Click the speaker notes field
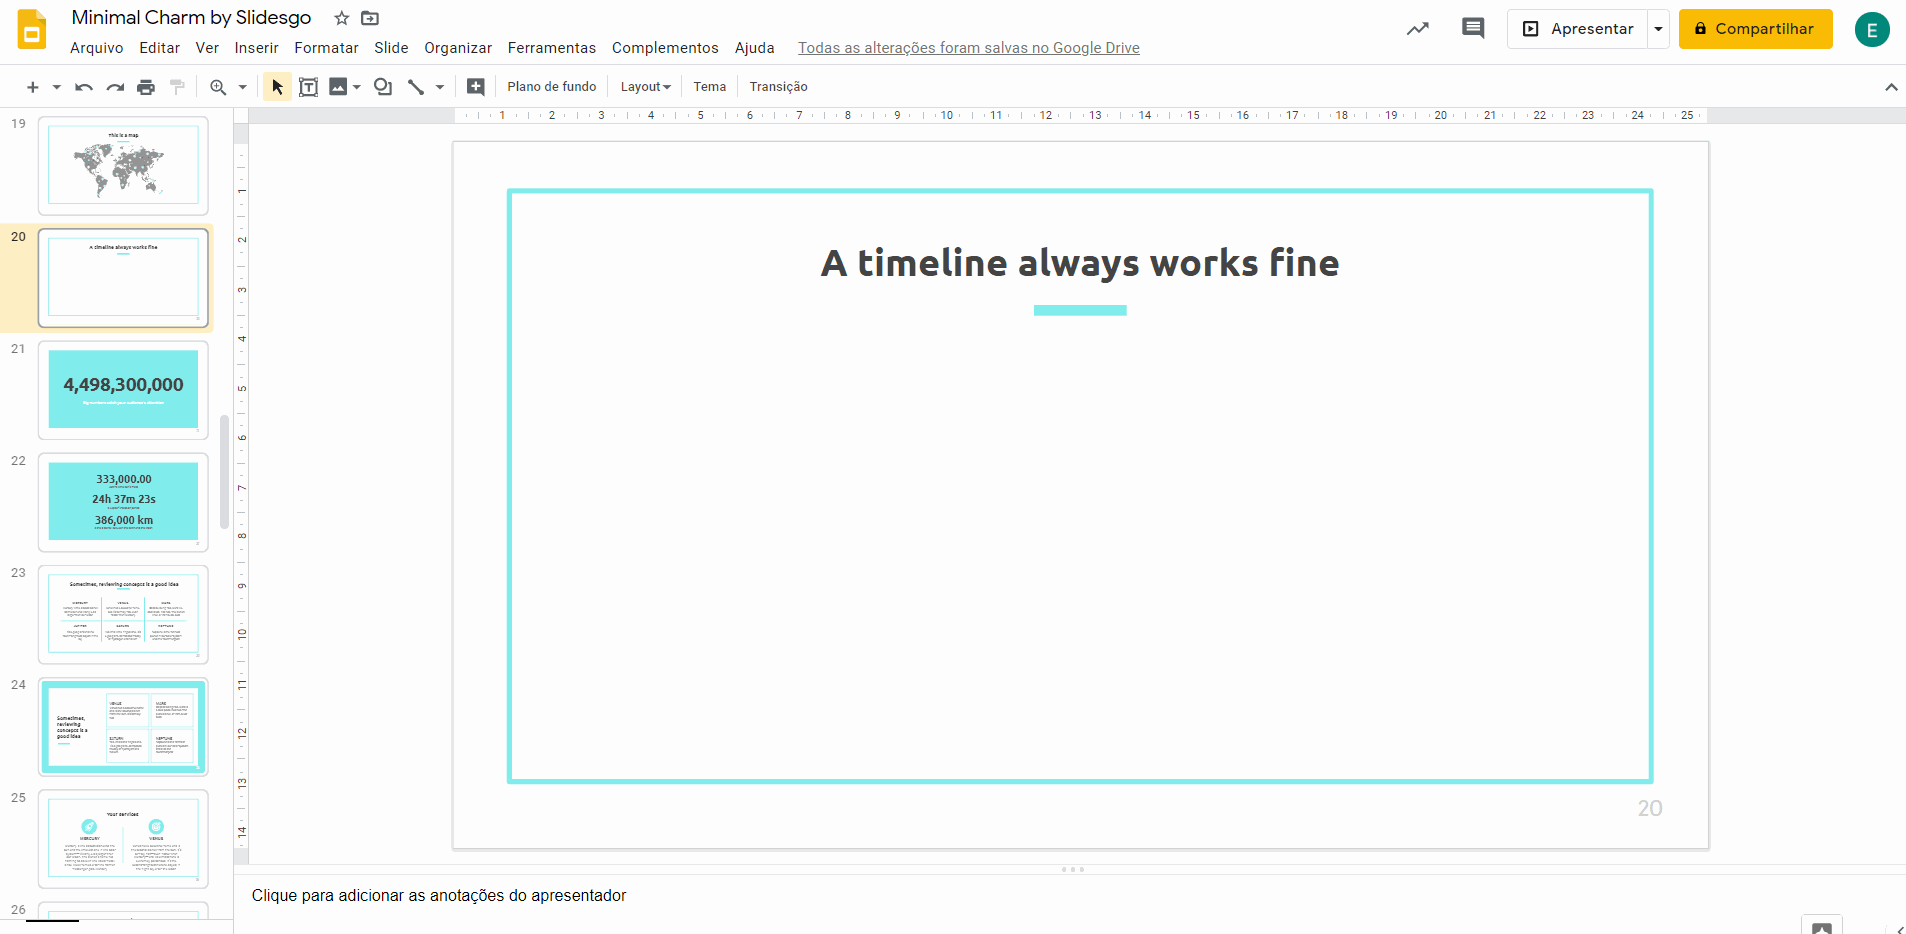Viewport: 1906px width, 934px height. [x=1070, y=896]
